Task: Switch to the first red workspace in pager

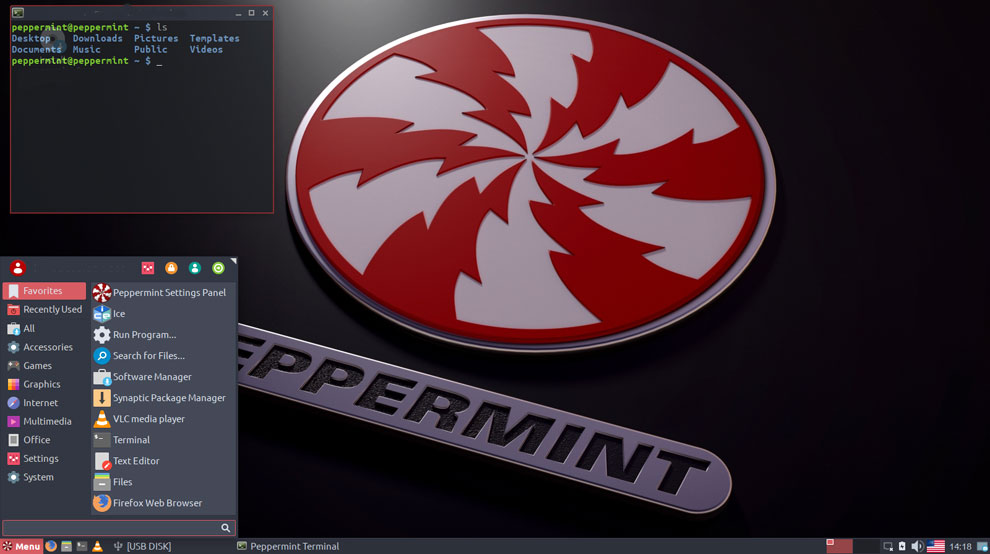Action: pyautogui.click(x=839, y=546)
